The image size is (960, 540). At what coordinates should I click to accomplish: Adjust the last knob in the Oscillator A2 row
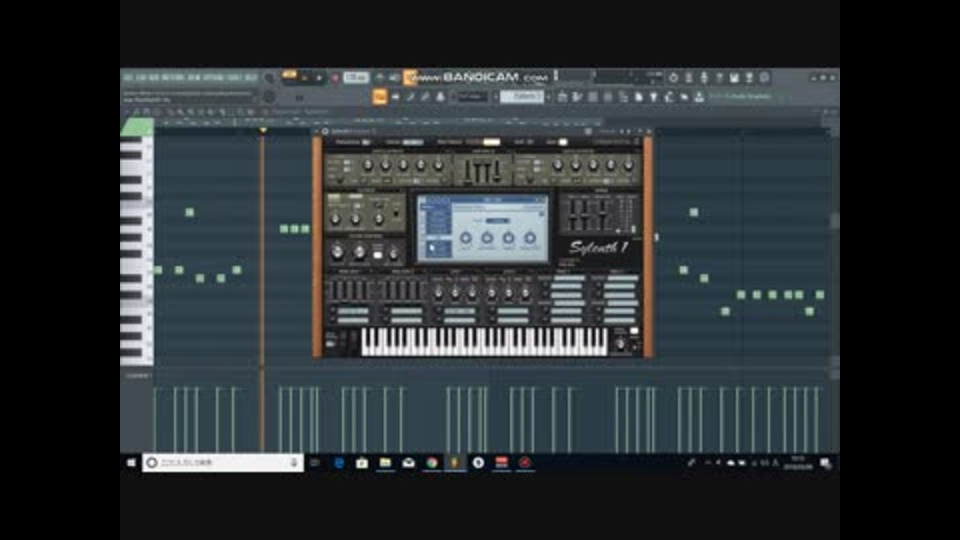pos(629,165)
